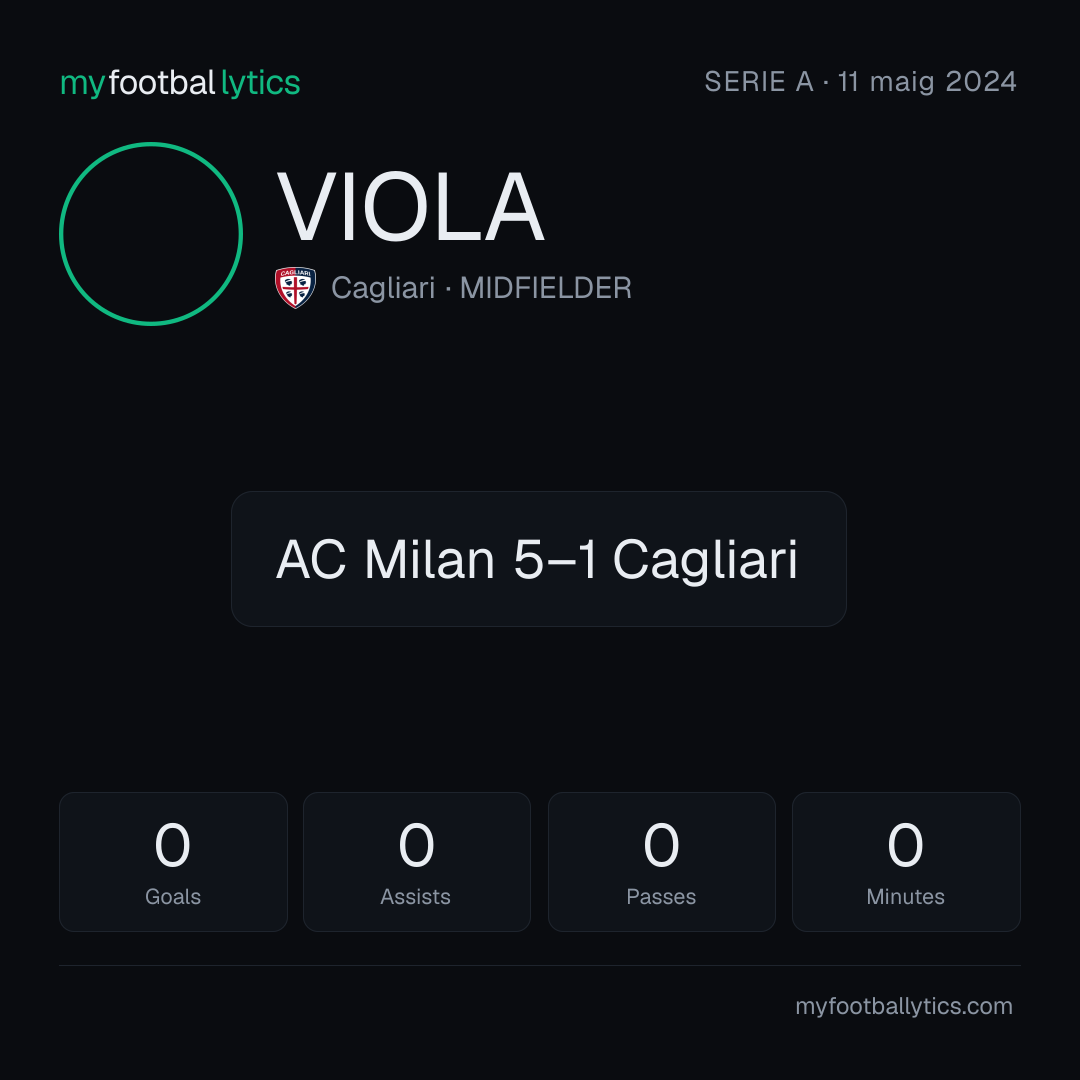Click the empty green player avatar circle
Viewport: 1080px width, 1080px height.
coord(151,233)
